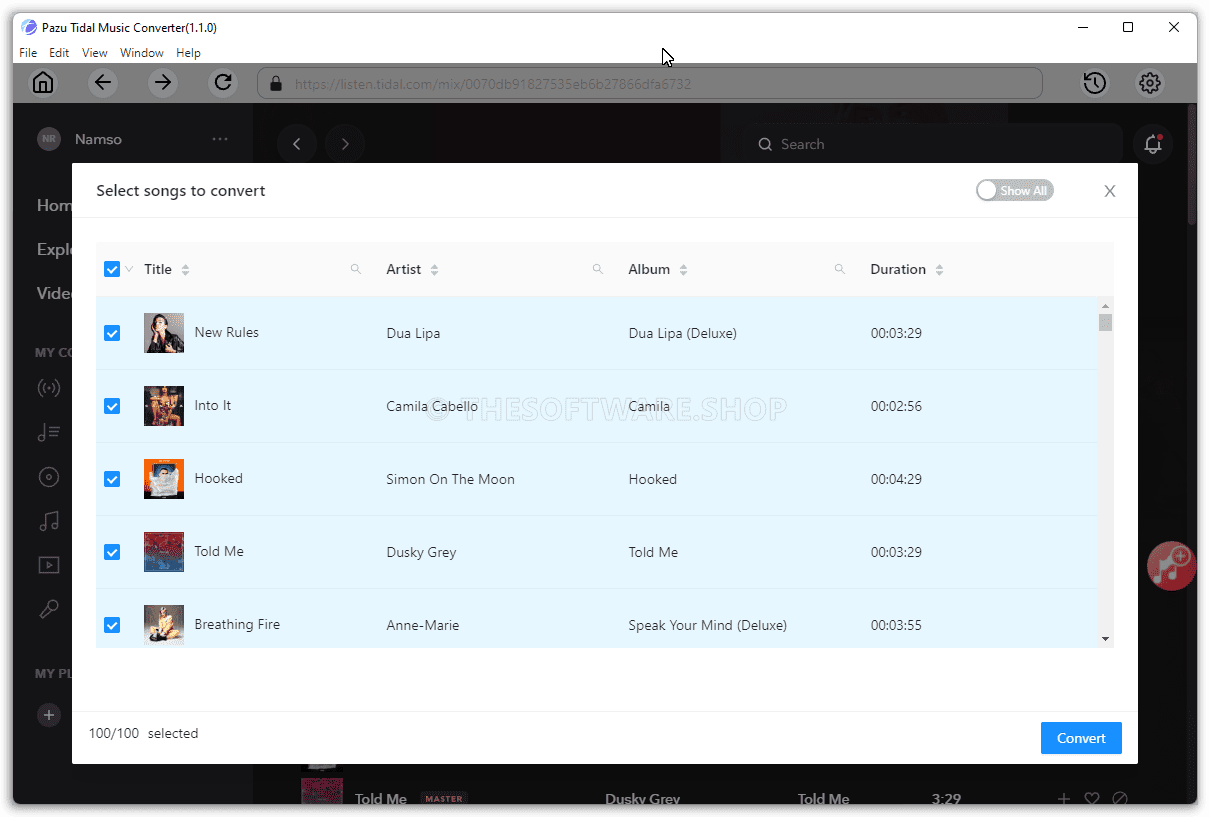Image resolution: width=1210 pixels, height=817 pixels.
Task: Uncheck the Hooked song
Action: (112, 479)
